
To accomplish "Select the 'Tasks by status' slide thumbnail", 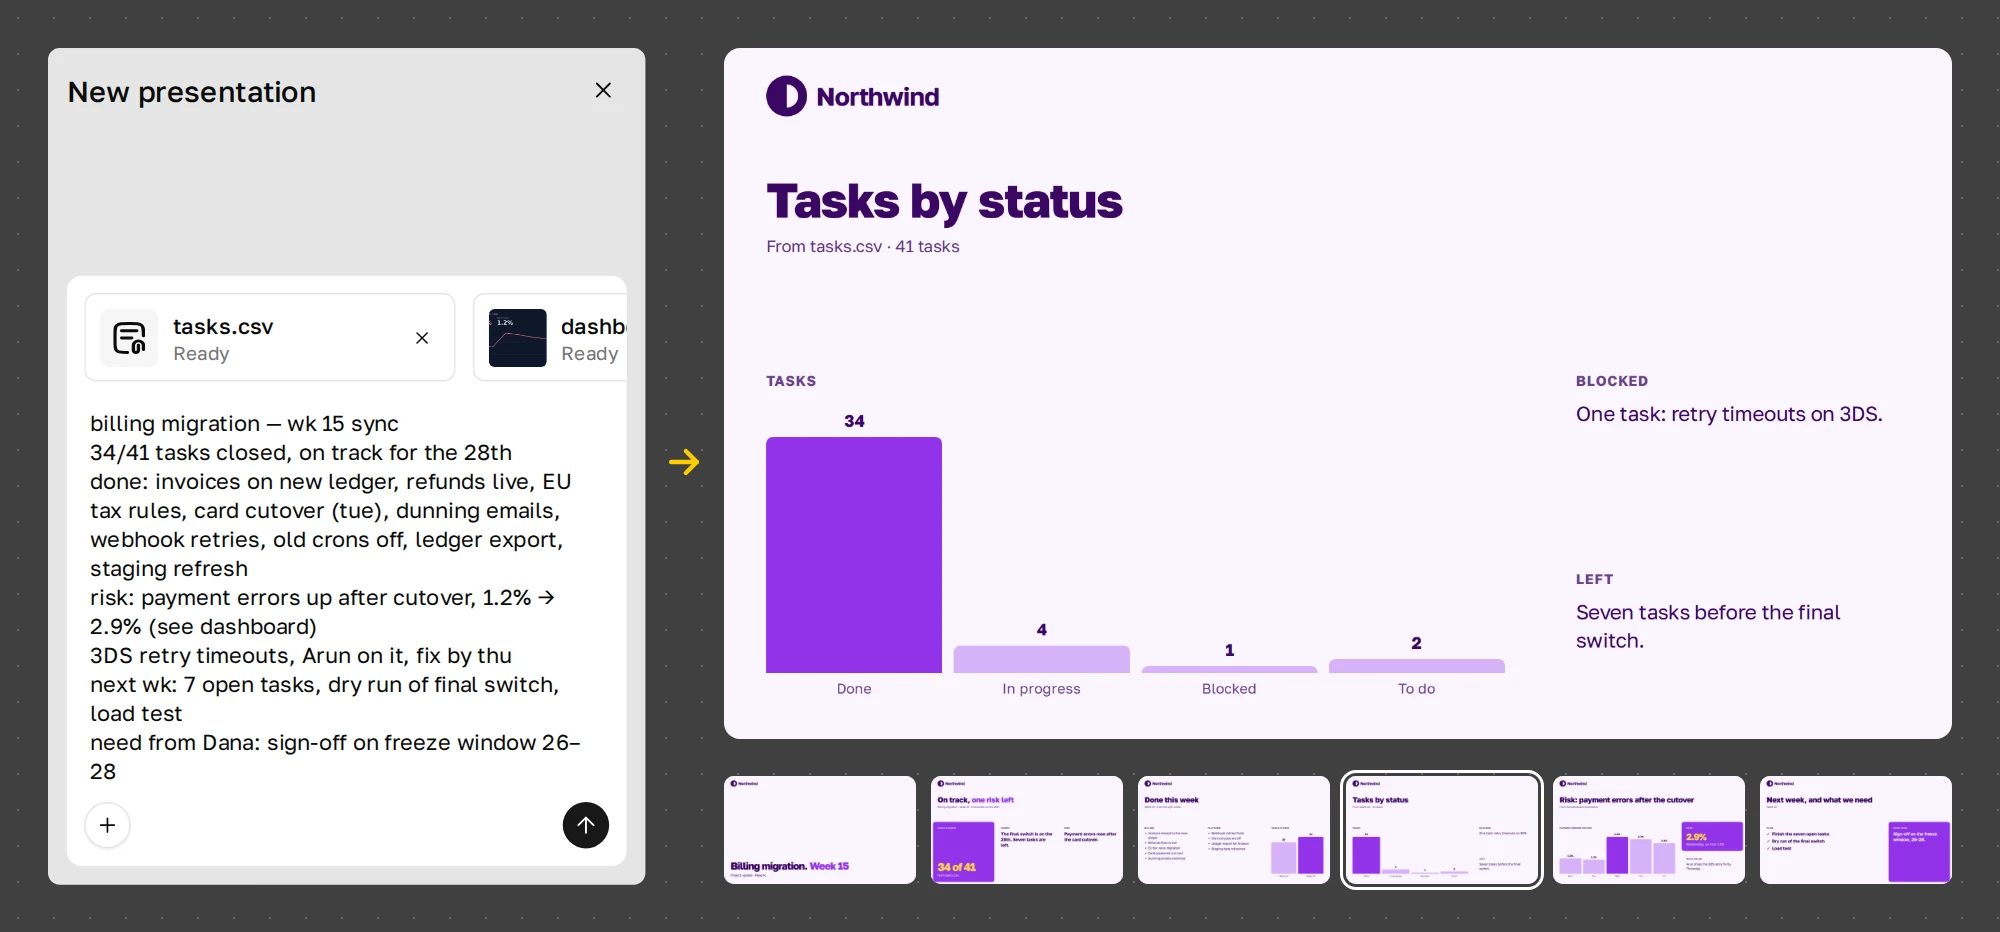I will 1441,830.
